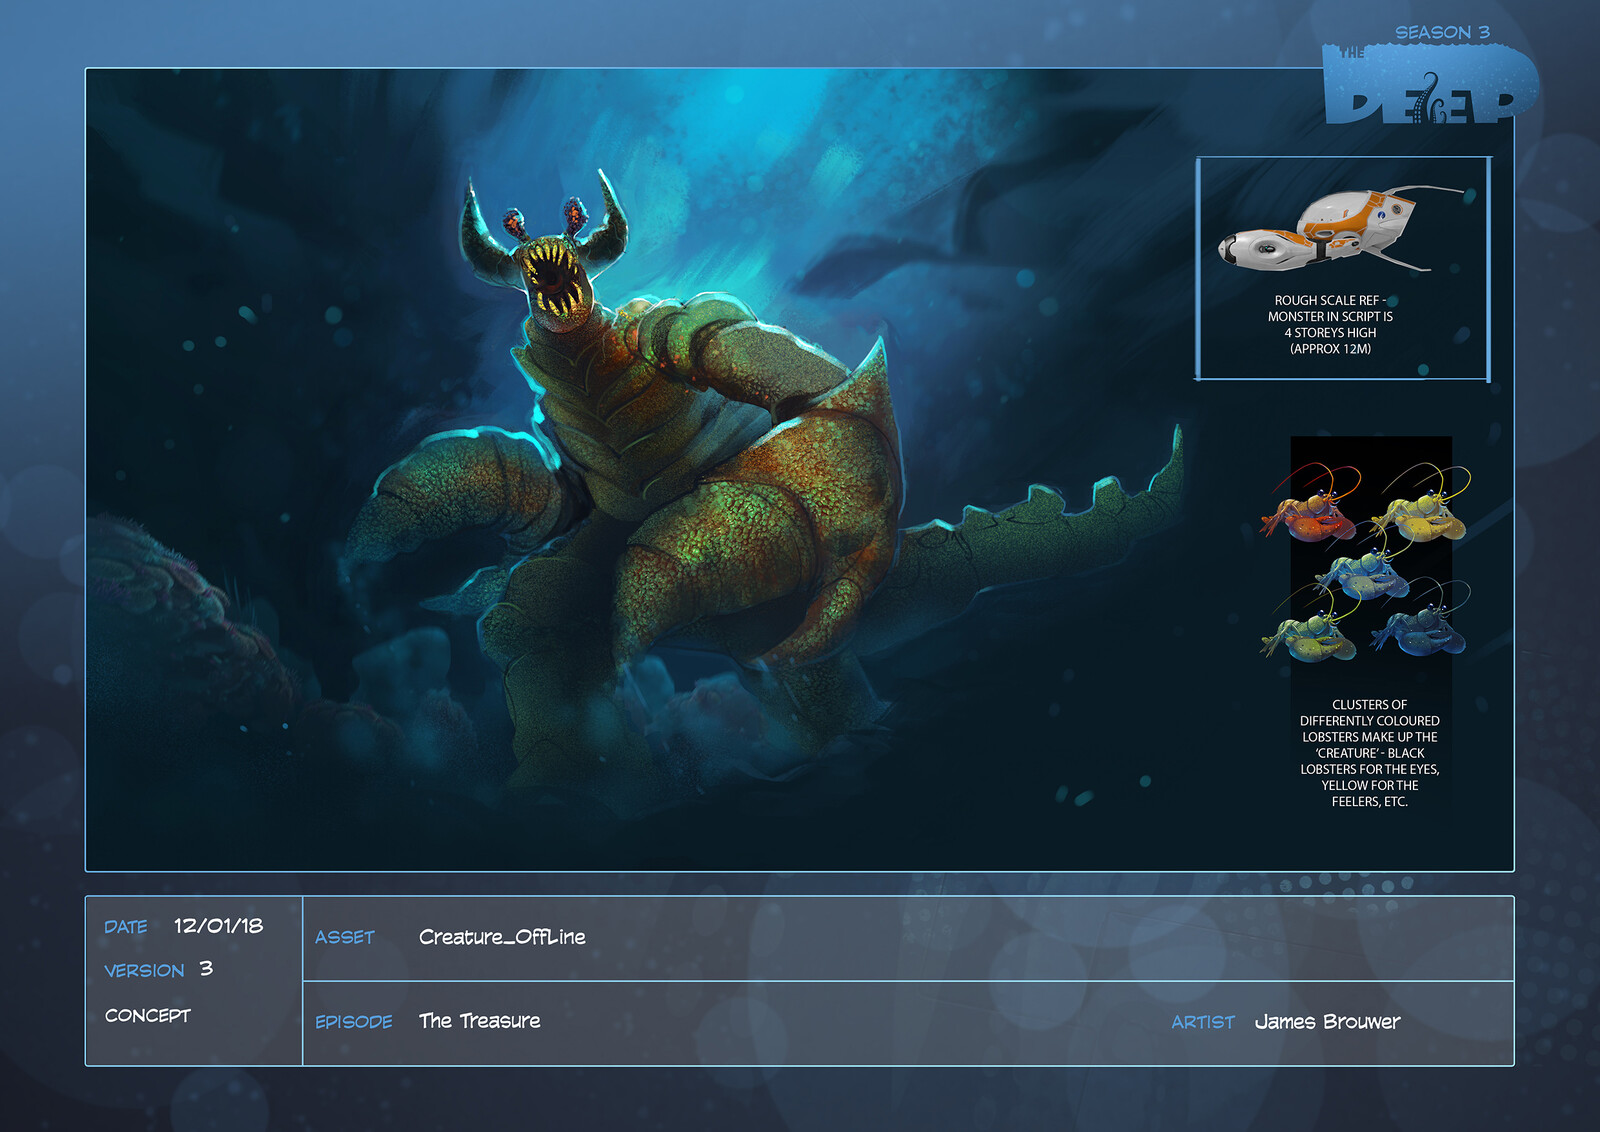Click the "ASSET" label

345,937
